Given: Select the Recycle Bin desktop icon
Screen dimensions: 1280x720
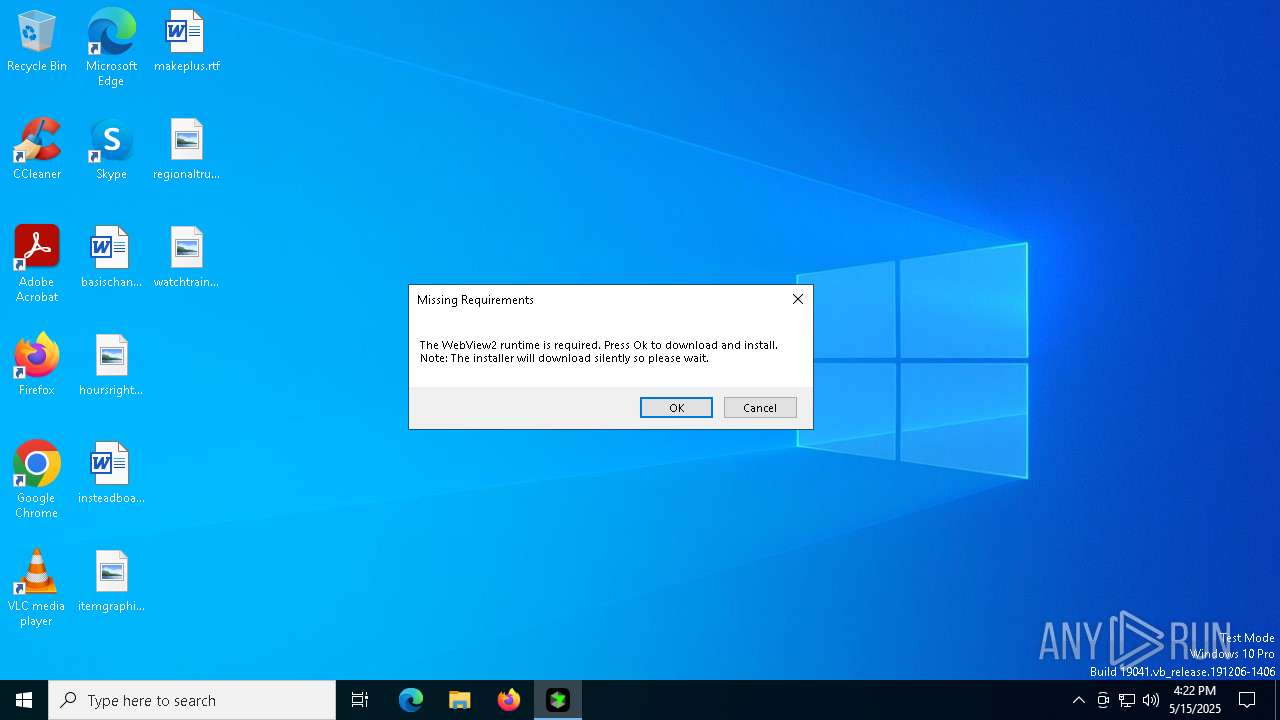Looking at the screenshot, I should (37, 42).
